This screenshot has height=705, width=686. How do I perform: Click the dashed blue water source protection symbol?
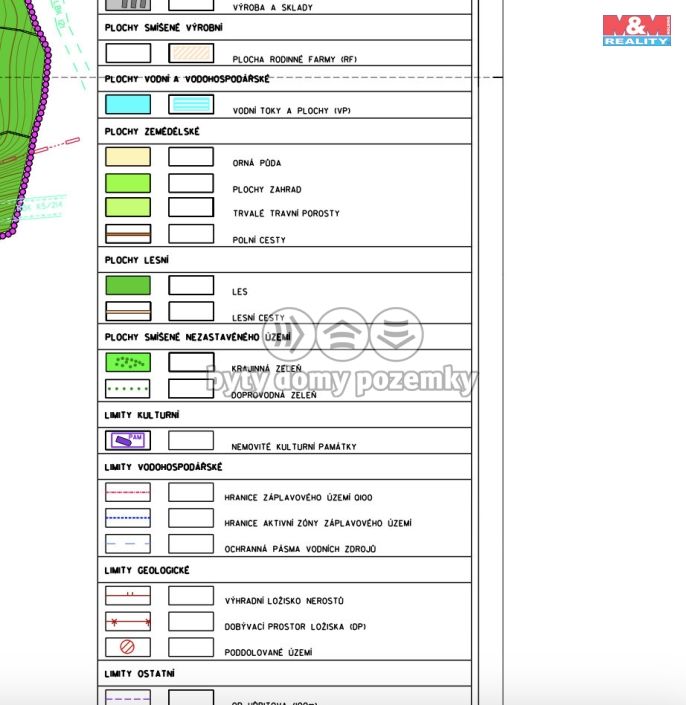click(128, 544)
